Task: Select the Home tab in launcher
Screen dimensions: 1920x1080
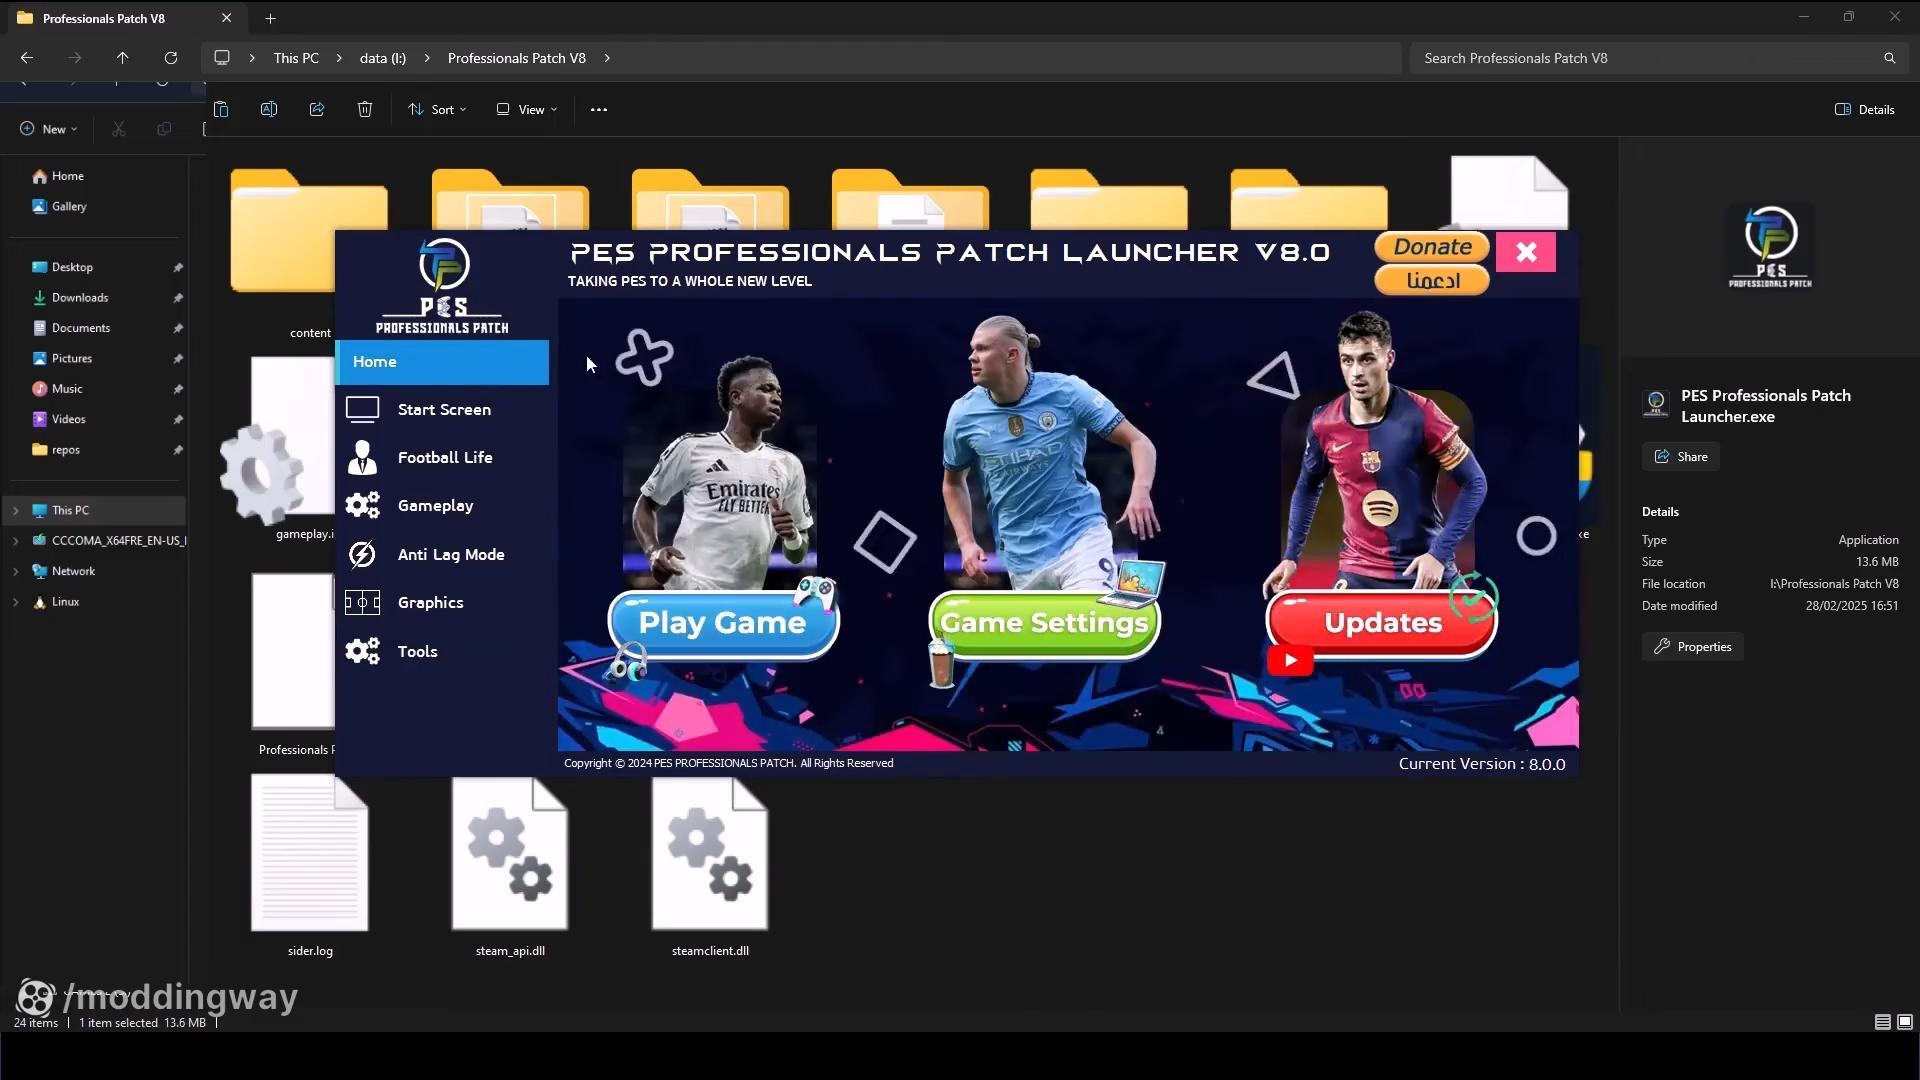Action: point(442,362)
